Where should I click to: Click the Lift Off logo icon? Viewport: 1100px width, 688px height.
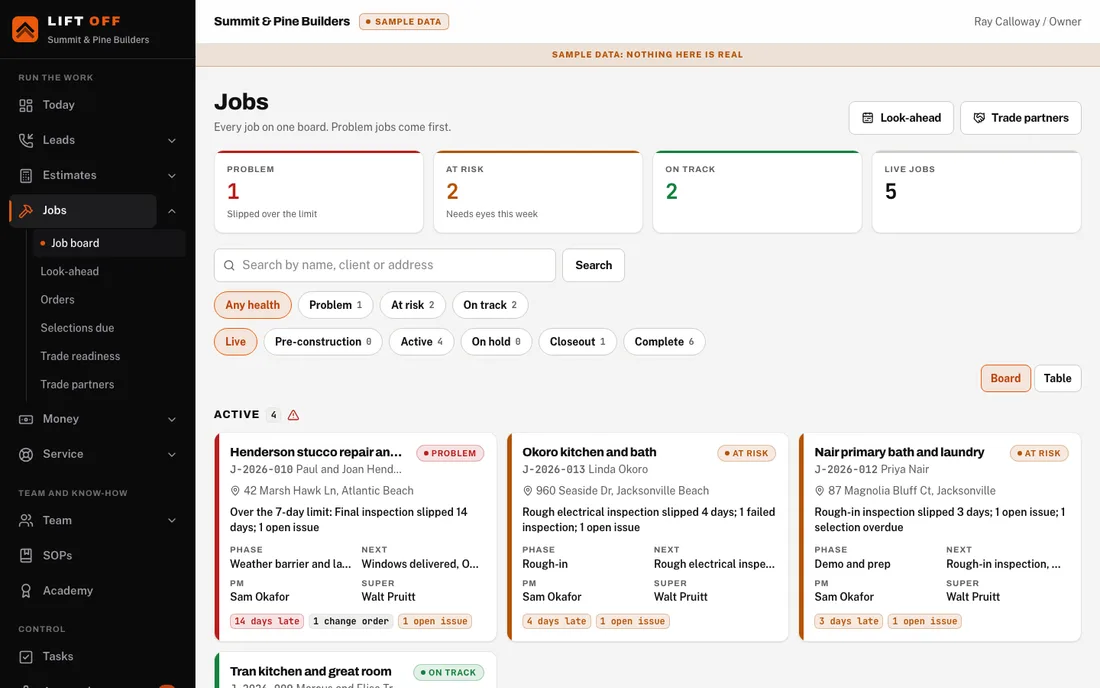[x=25, y=29]
